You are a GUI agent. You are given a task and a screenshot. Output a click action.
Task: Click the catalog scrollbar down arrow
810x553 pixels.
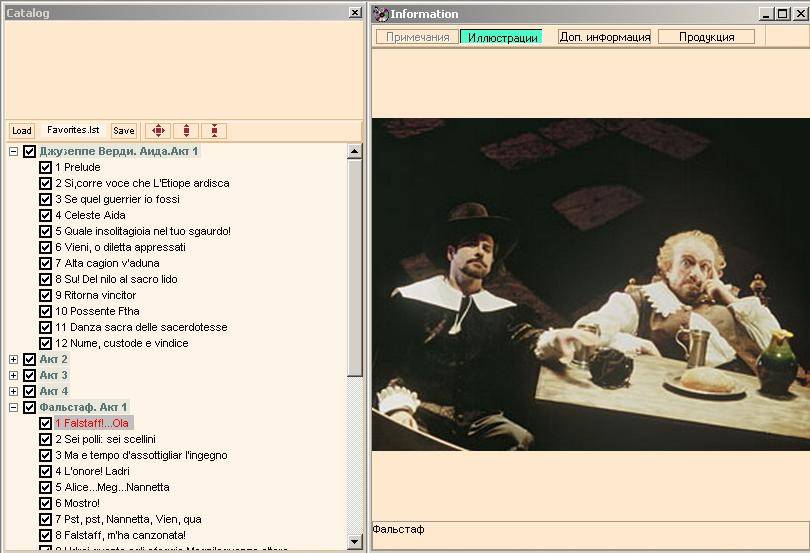coord(354,542)
